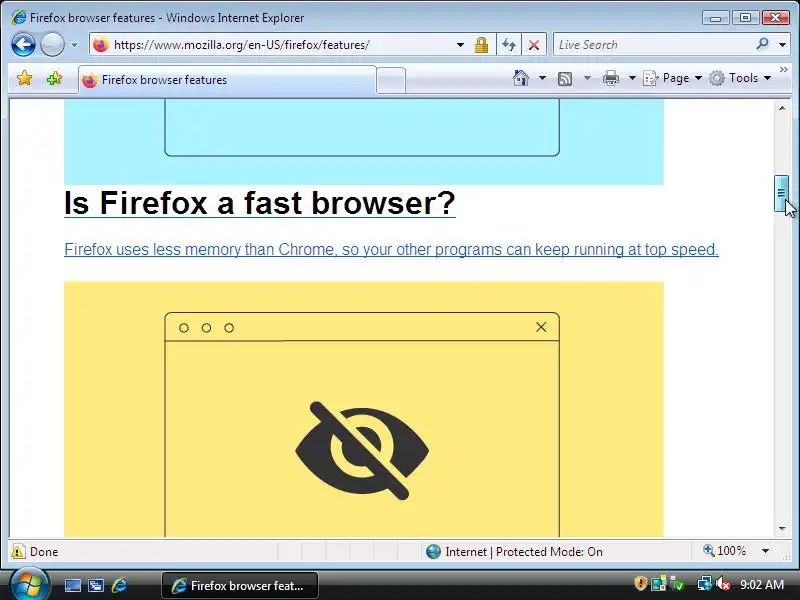
Task: Stop loading with the red X button
Action: [534, 45]
